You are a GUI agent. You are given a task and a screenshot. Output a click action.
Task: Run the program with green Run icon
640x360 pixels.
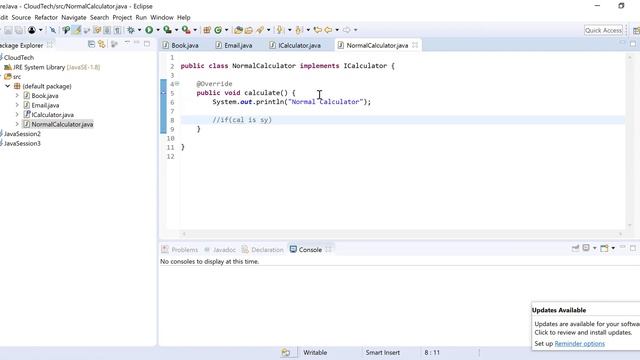point(149,30)
